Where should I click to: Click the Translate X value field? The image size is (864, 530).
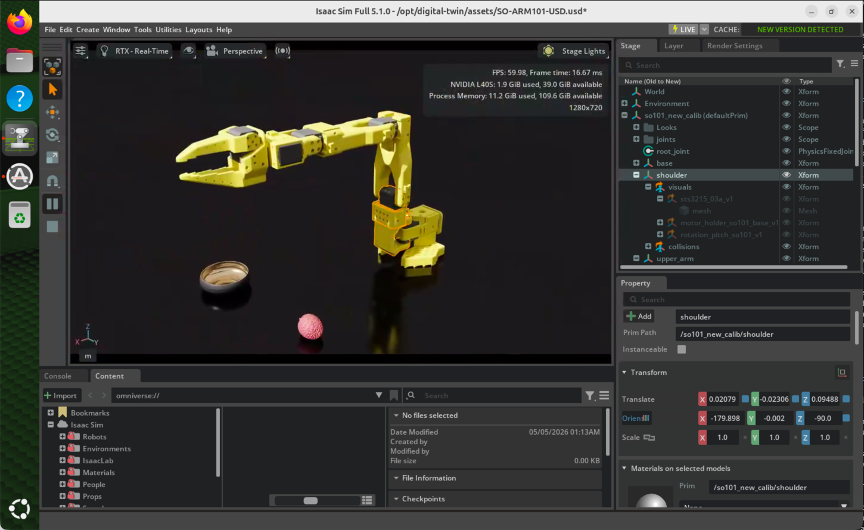pos(723,399)
